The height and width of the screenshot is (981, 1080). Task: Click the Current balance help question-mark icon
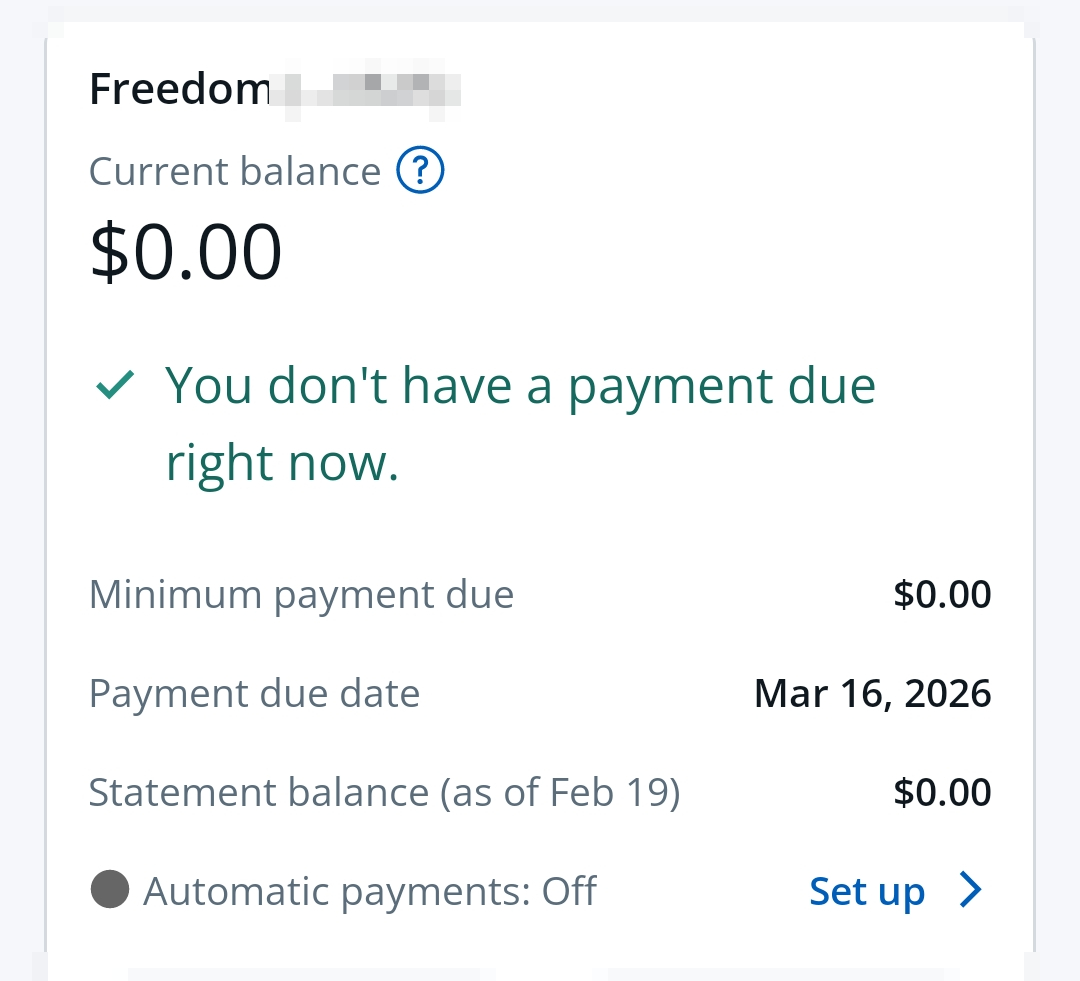[x=420, y=171]
